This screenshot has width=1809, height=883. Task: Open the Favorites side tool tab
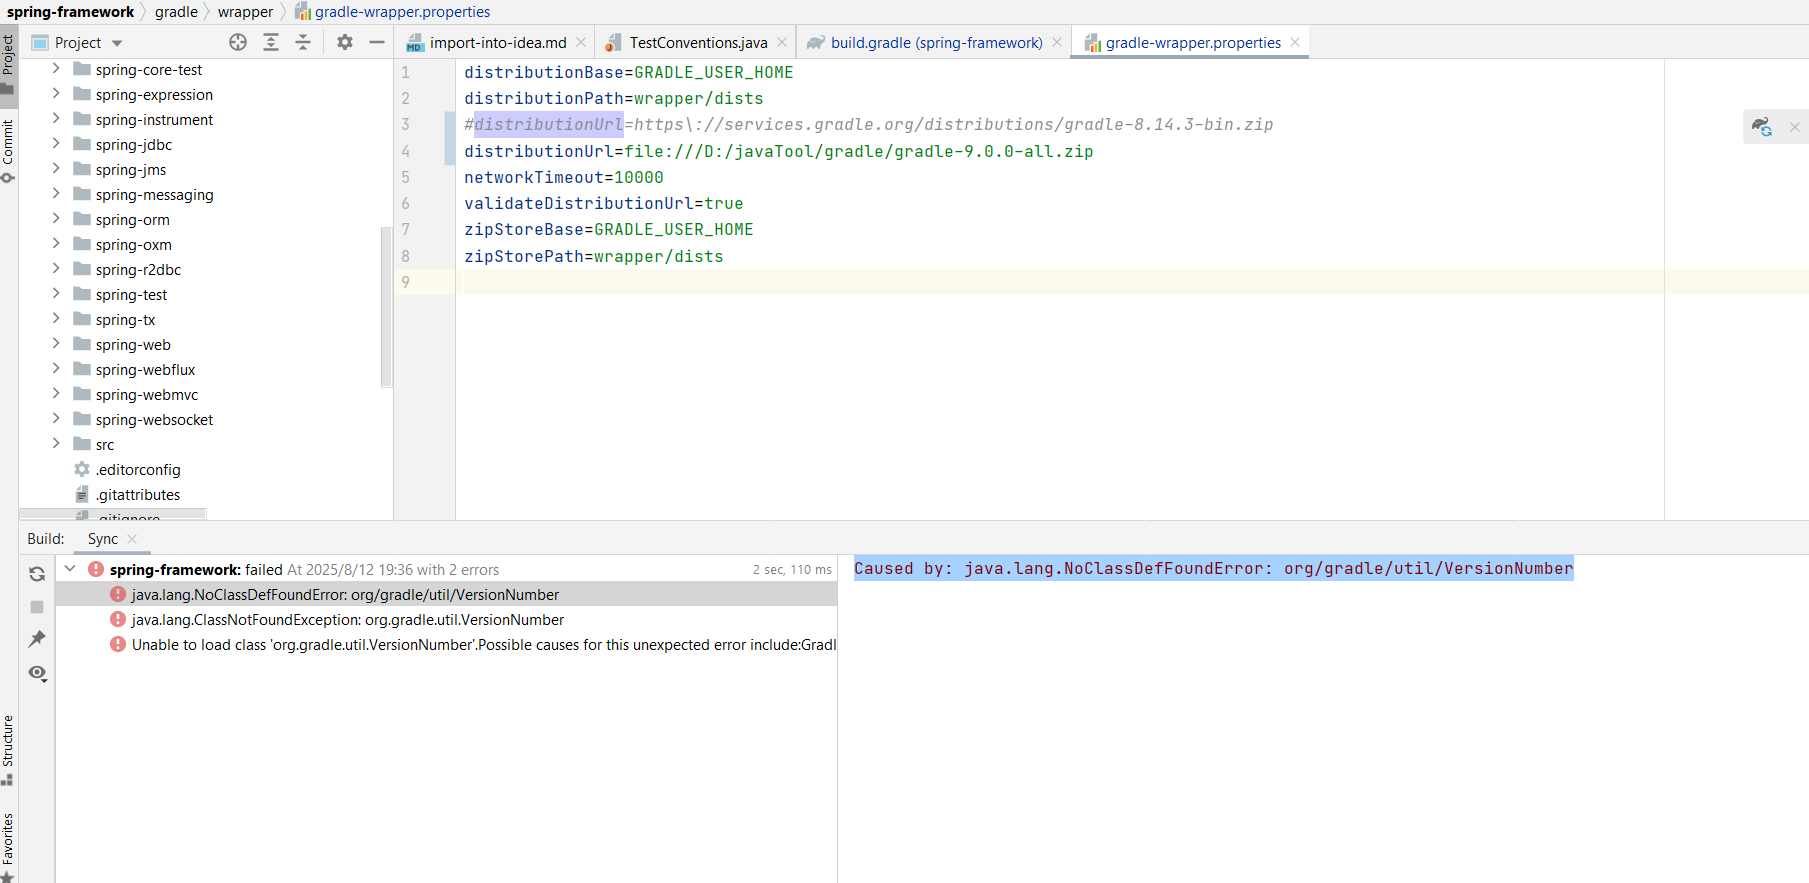coord(8,846)
